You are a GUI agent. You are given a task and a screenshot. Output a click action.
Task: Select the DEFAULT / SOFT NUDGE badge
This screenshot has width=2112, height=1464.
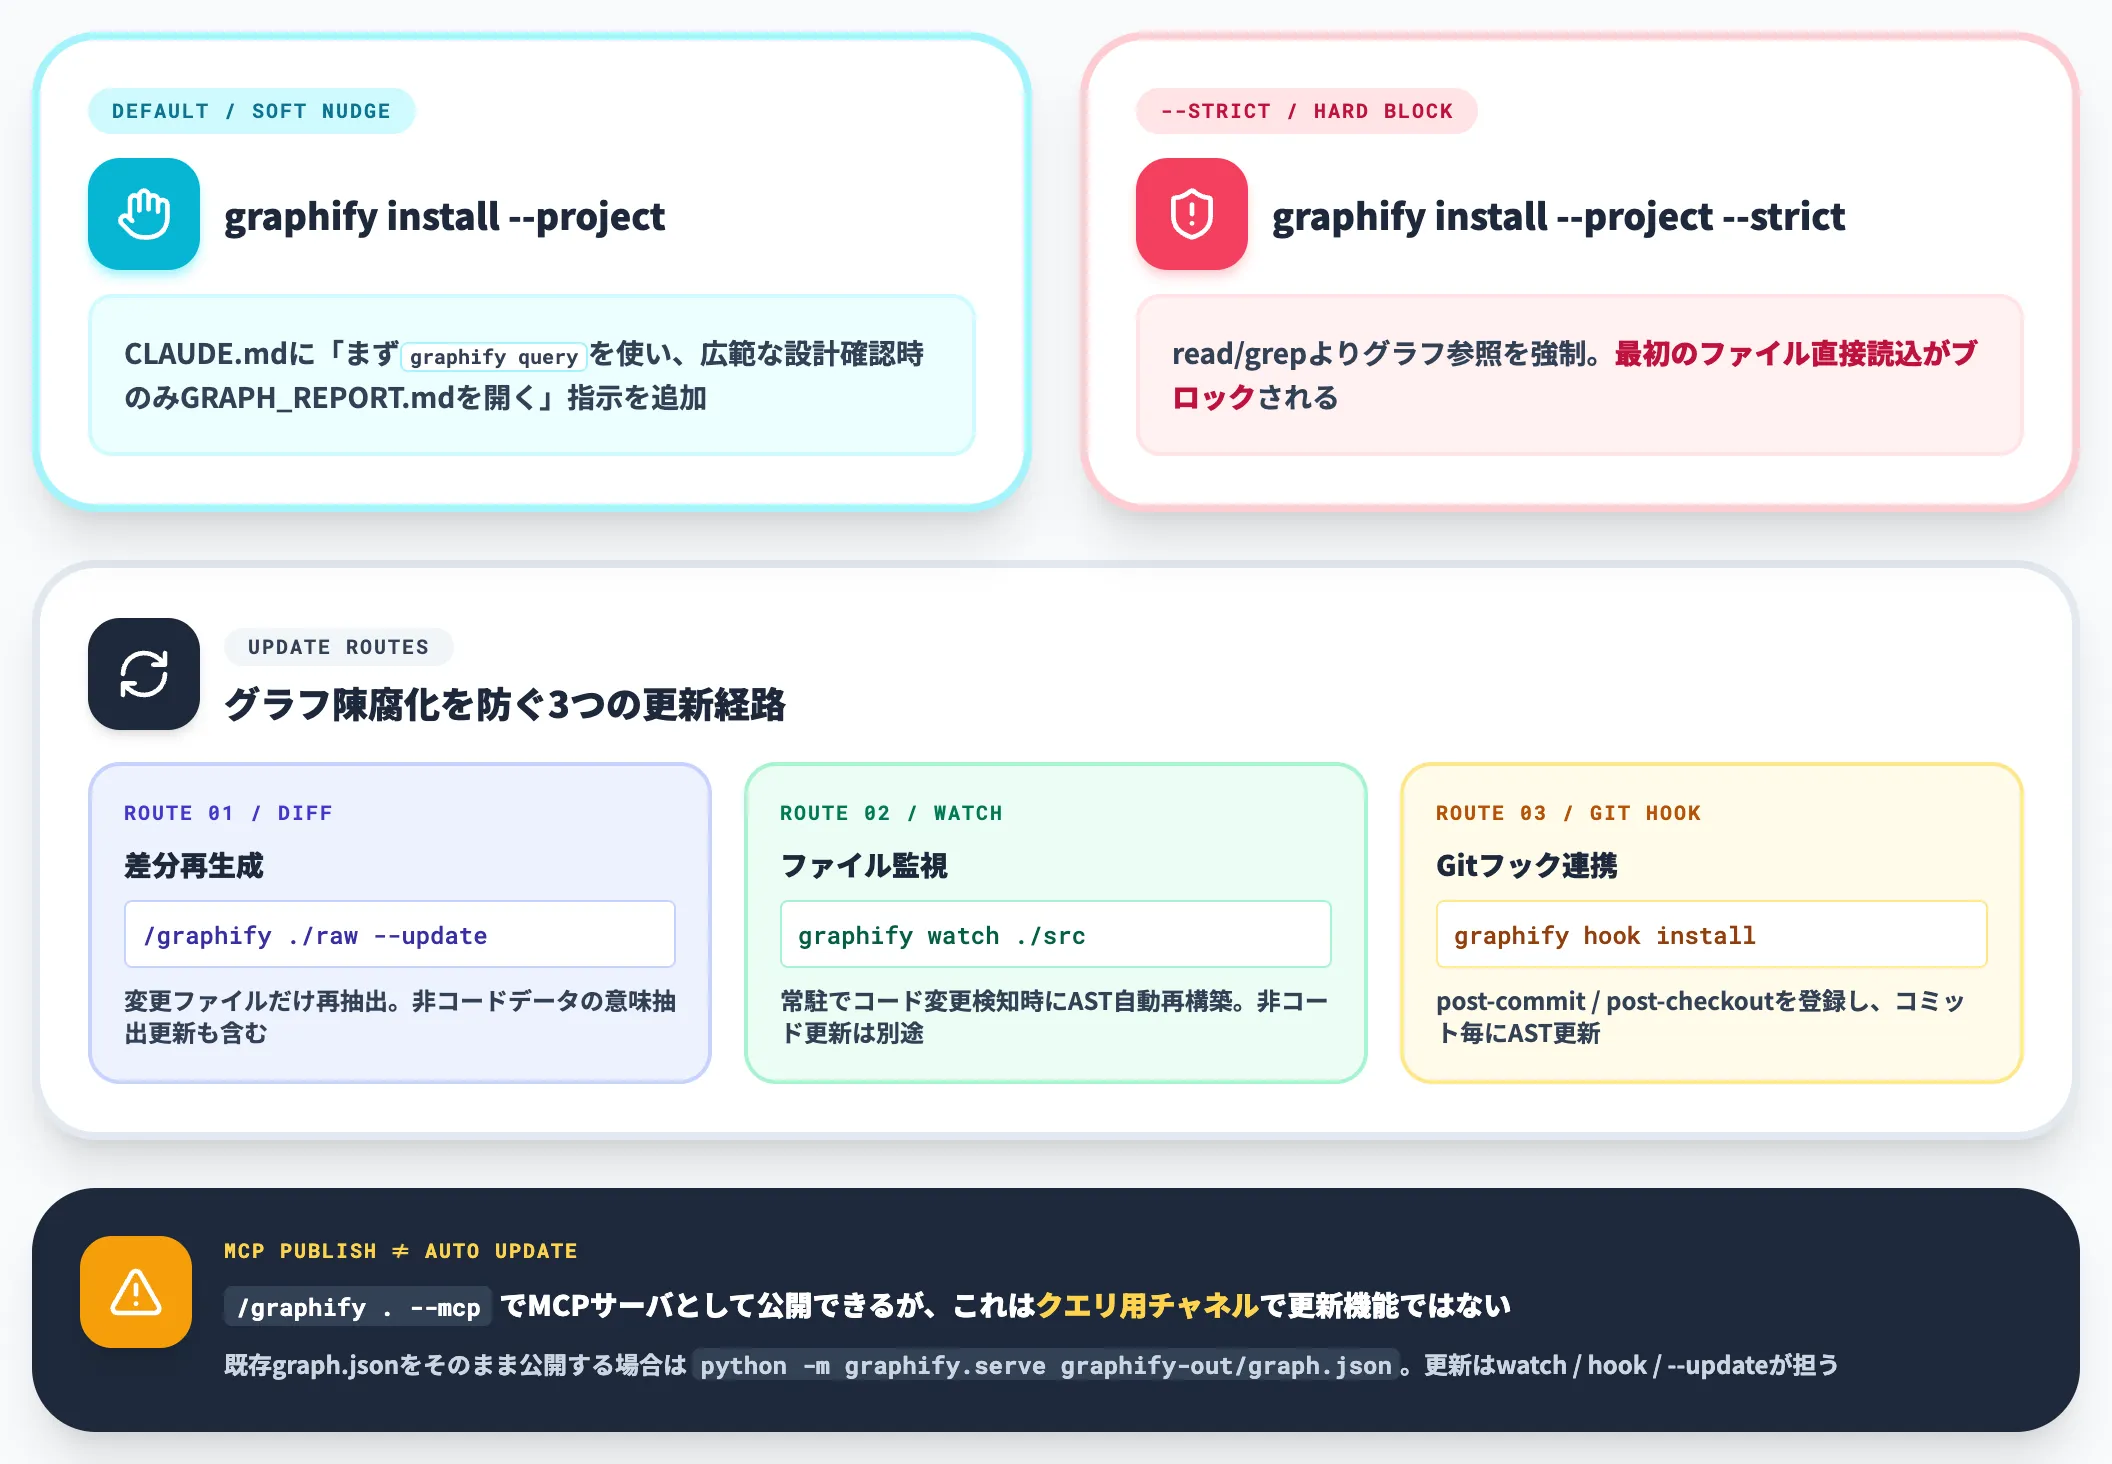click(x=251, y=111)
